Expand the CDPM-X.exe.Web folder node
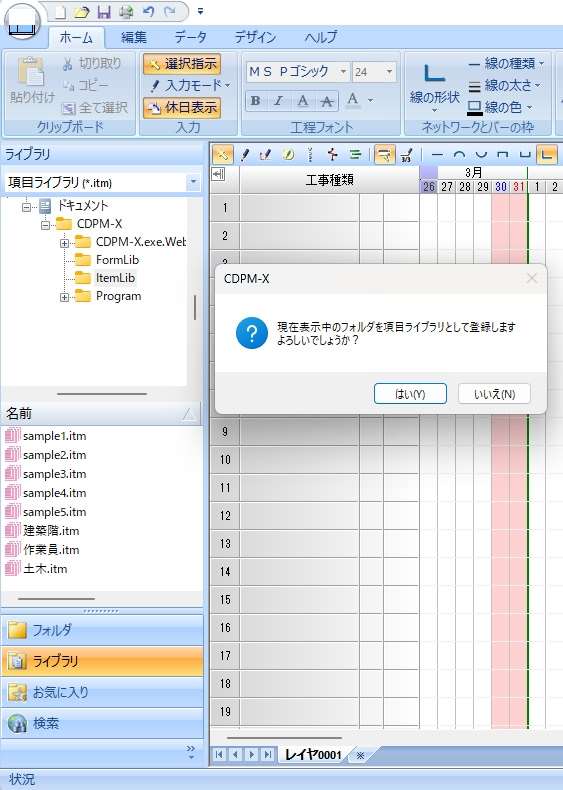 [65, 243]
